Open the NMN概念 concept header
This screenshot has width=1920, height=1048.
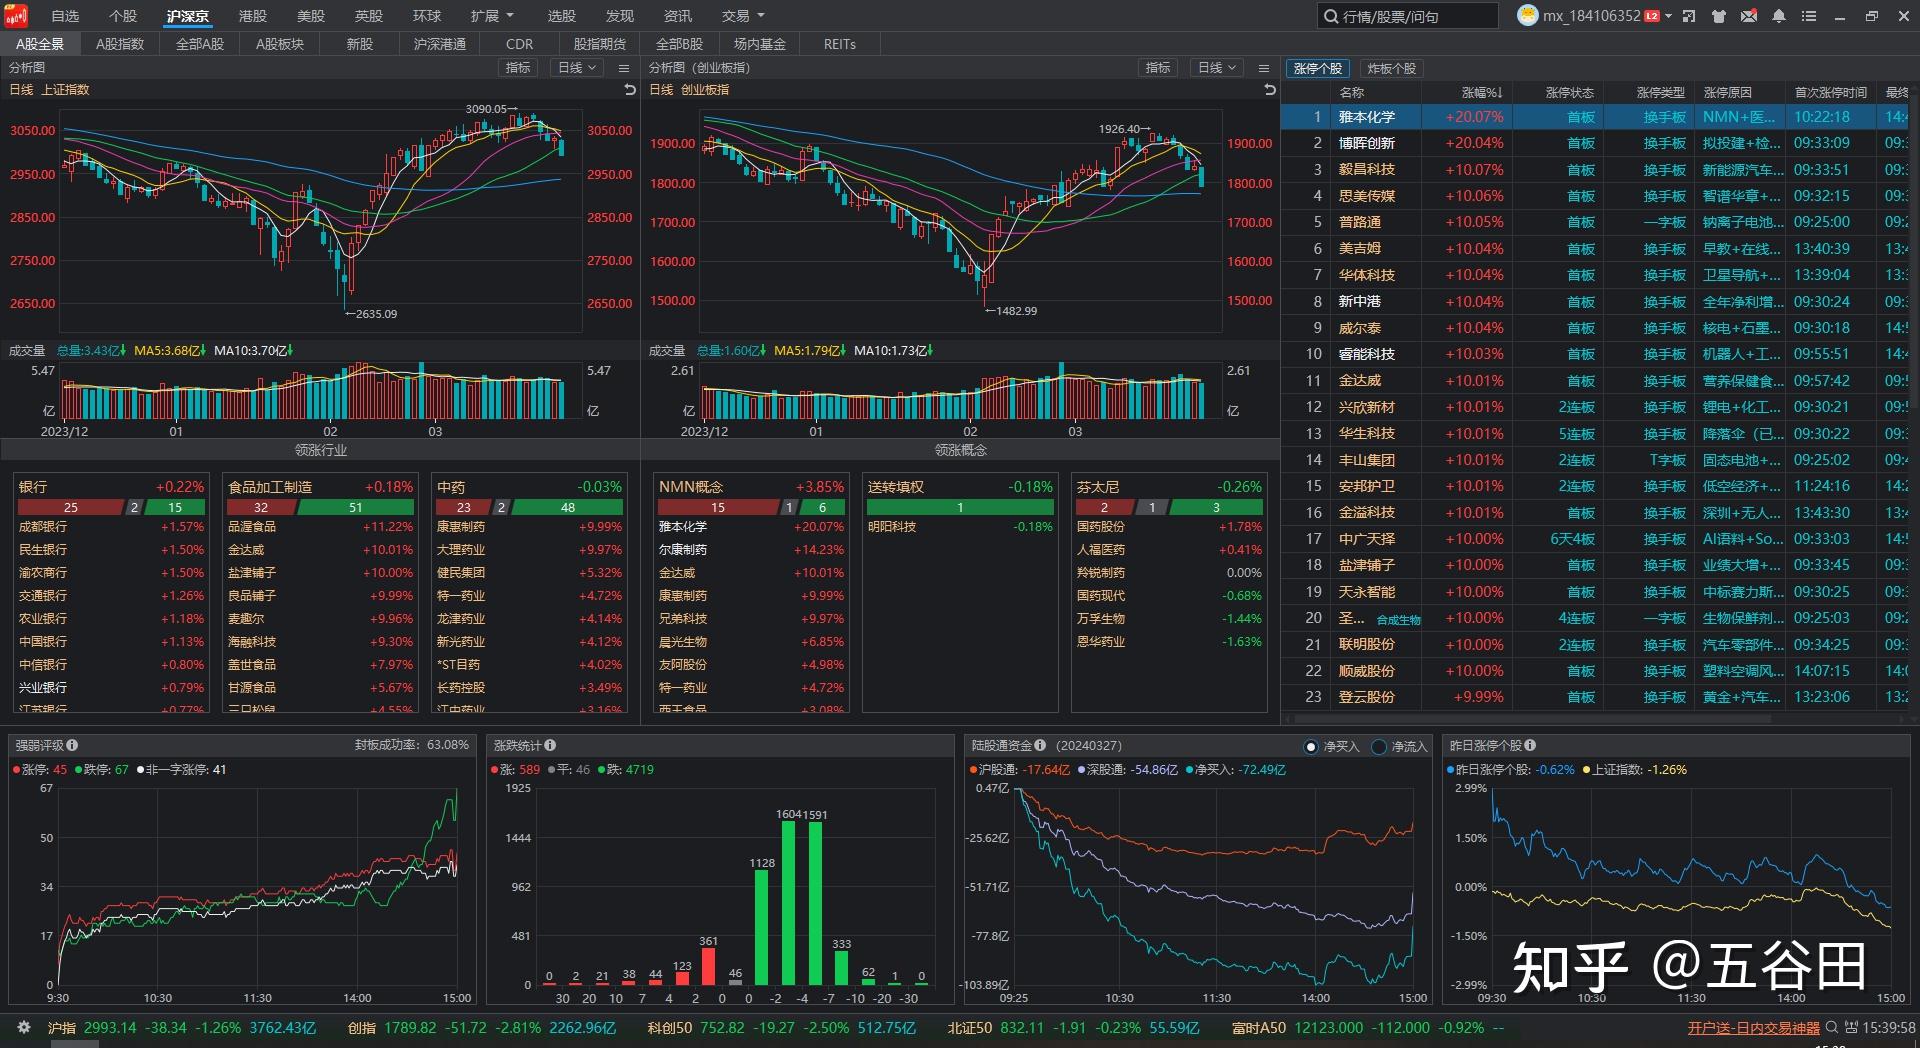751,486
